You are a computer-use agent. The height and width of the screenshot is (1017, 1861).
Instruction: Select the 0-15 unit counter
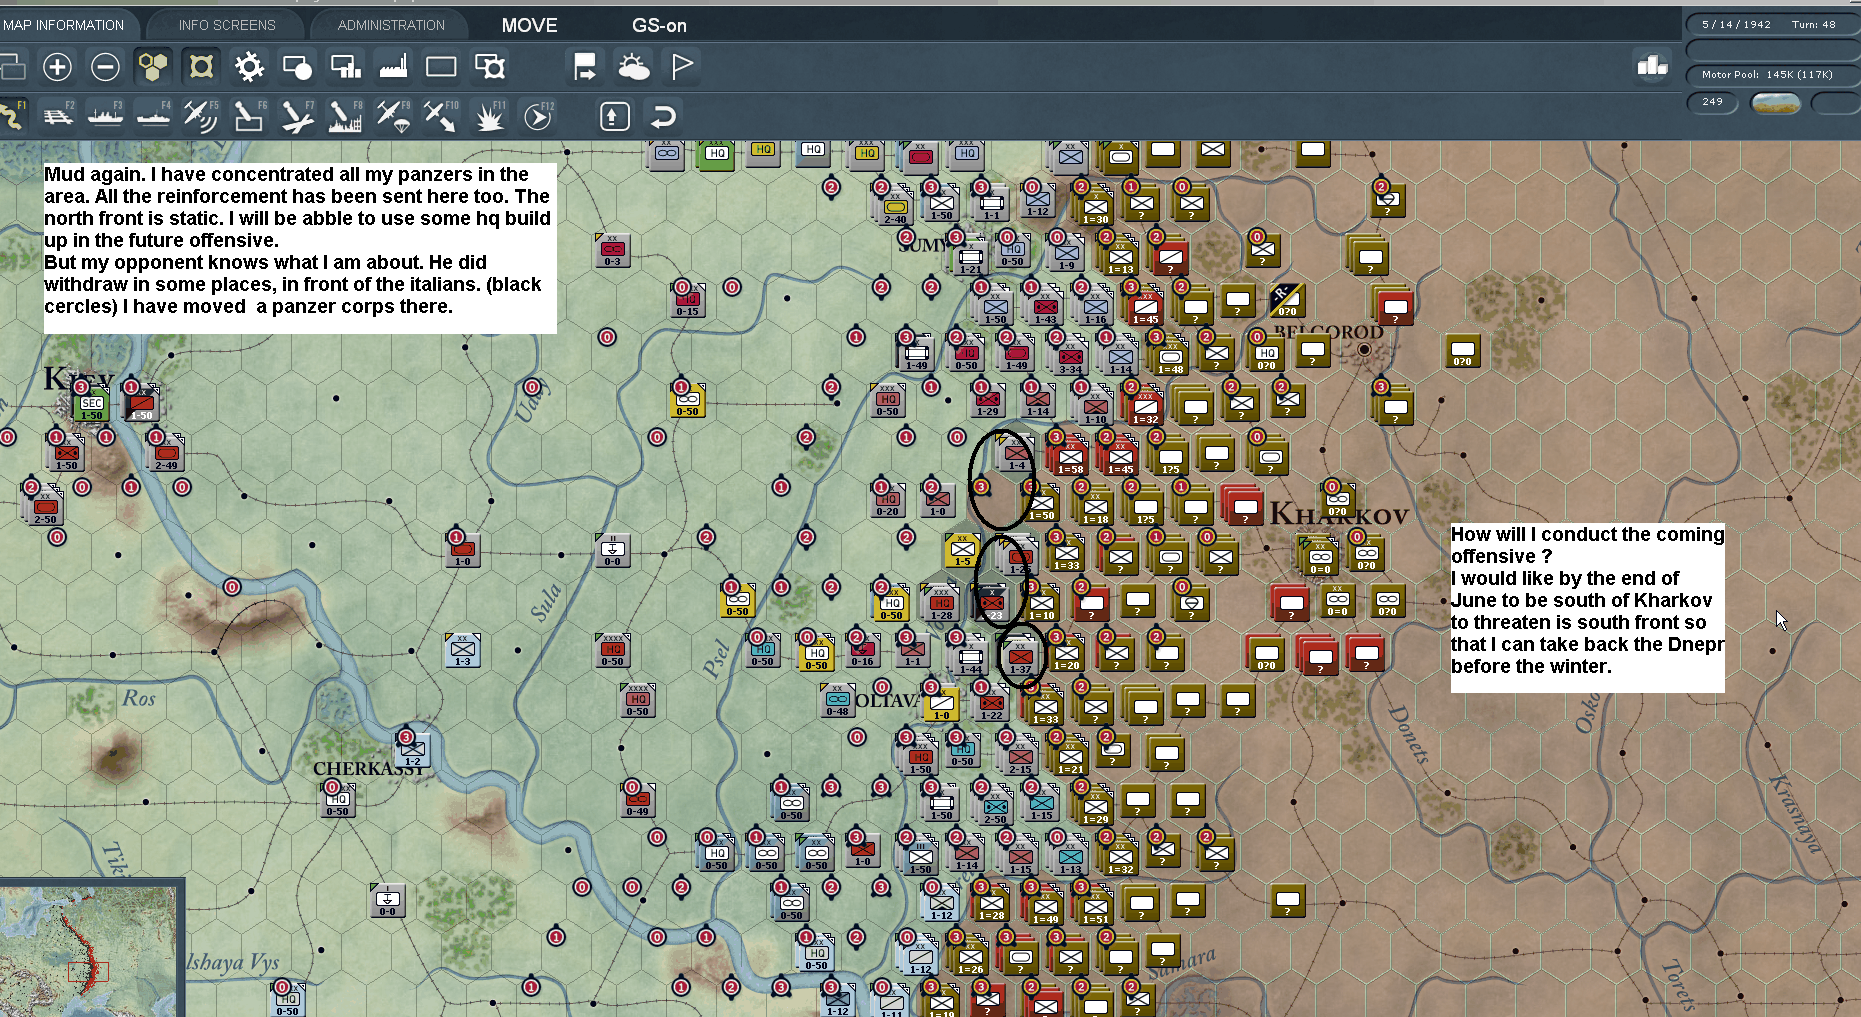tap(687, 302)
